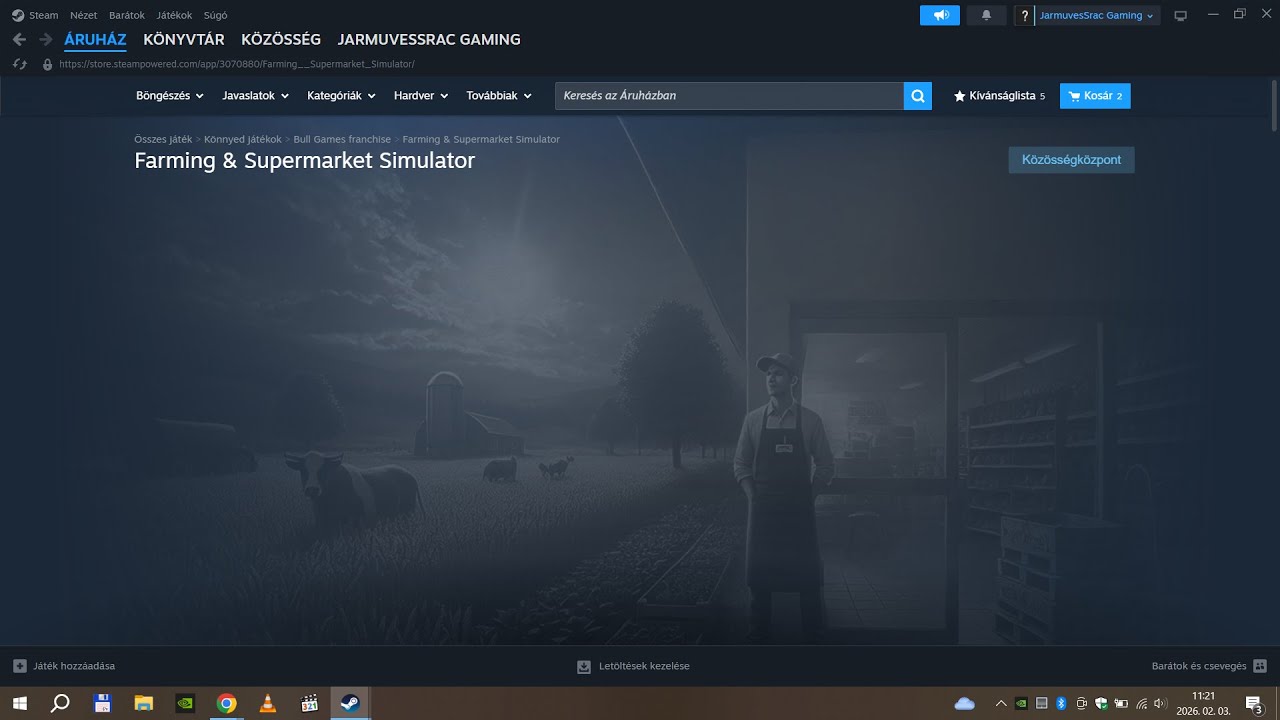Open Media Player Classic from taskbar

pyautogui.click(x=309, y=703)
